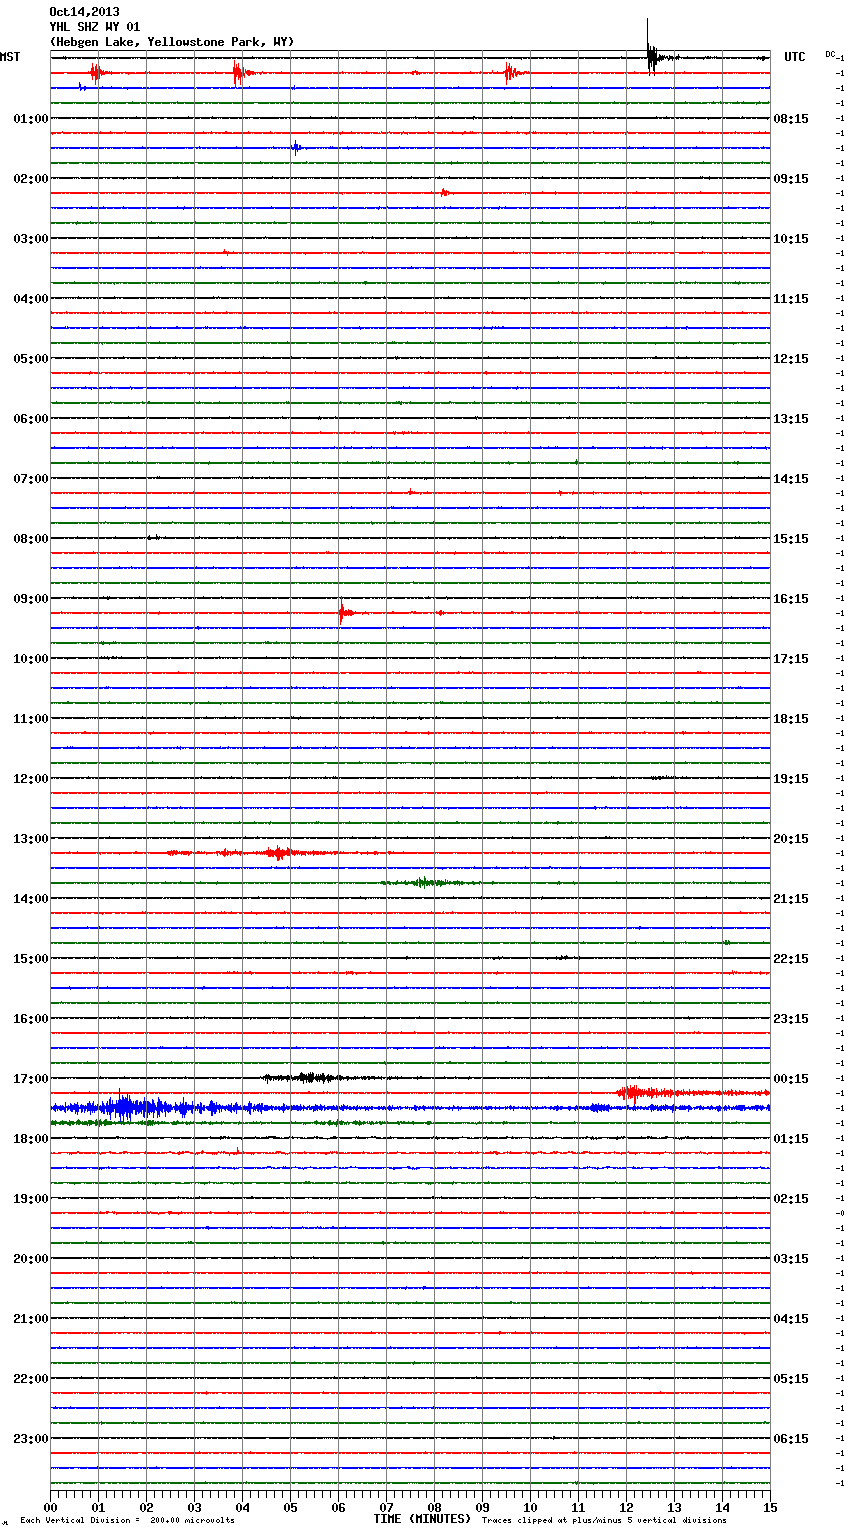The width and height of the screenshot is (850, 1534).
Task: Click the 00:15 UTC time label
Action: pyautogui.click(x=791, y=1078)
